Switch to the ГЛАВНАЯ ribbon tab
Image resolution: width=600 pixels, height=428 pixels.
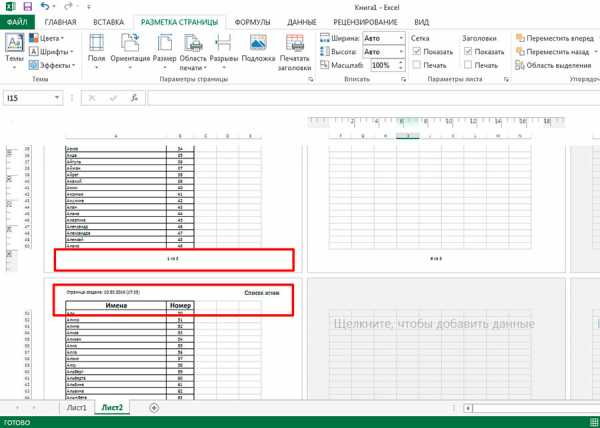tap(60, 22)
